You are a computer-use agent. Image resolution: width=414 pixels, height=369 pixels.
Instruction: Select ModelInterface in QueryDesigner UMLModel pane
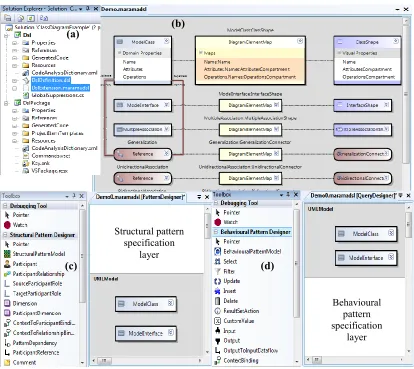tap(366, 258)
